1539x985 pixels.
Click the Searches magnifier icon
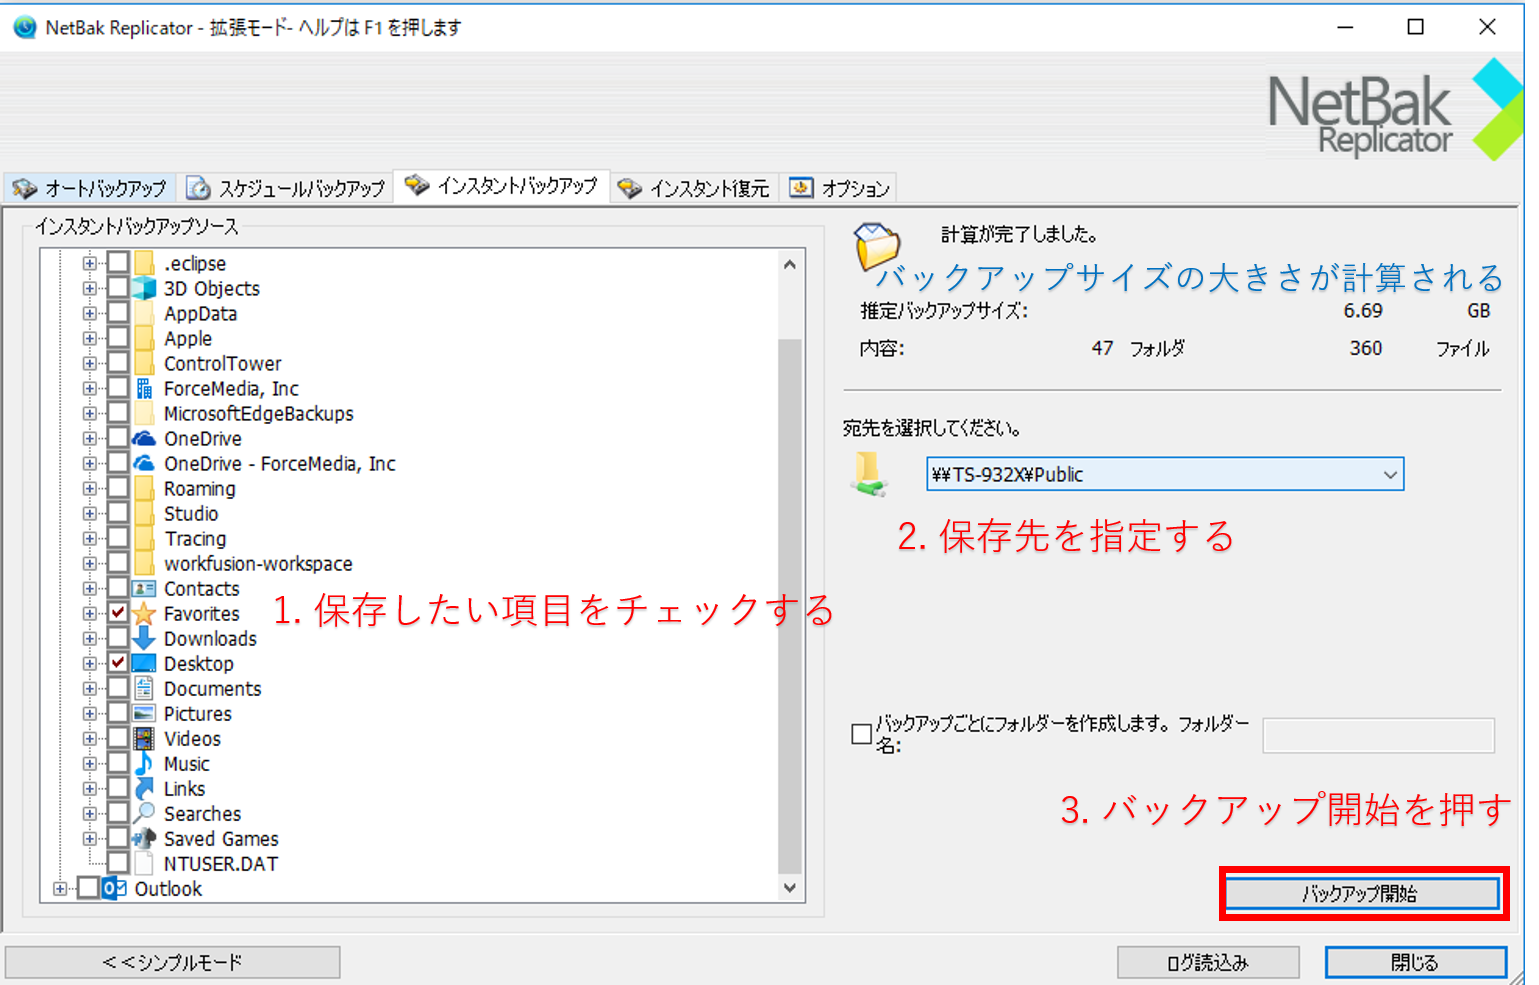[144, 814]
